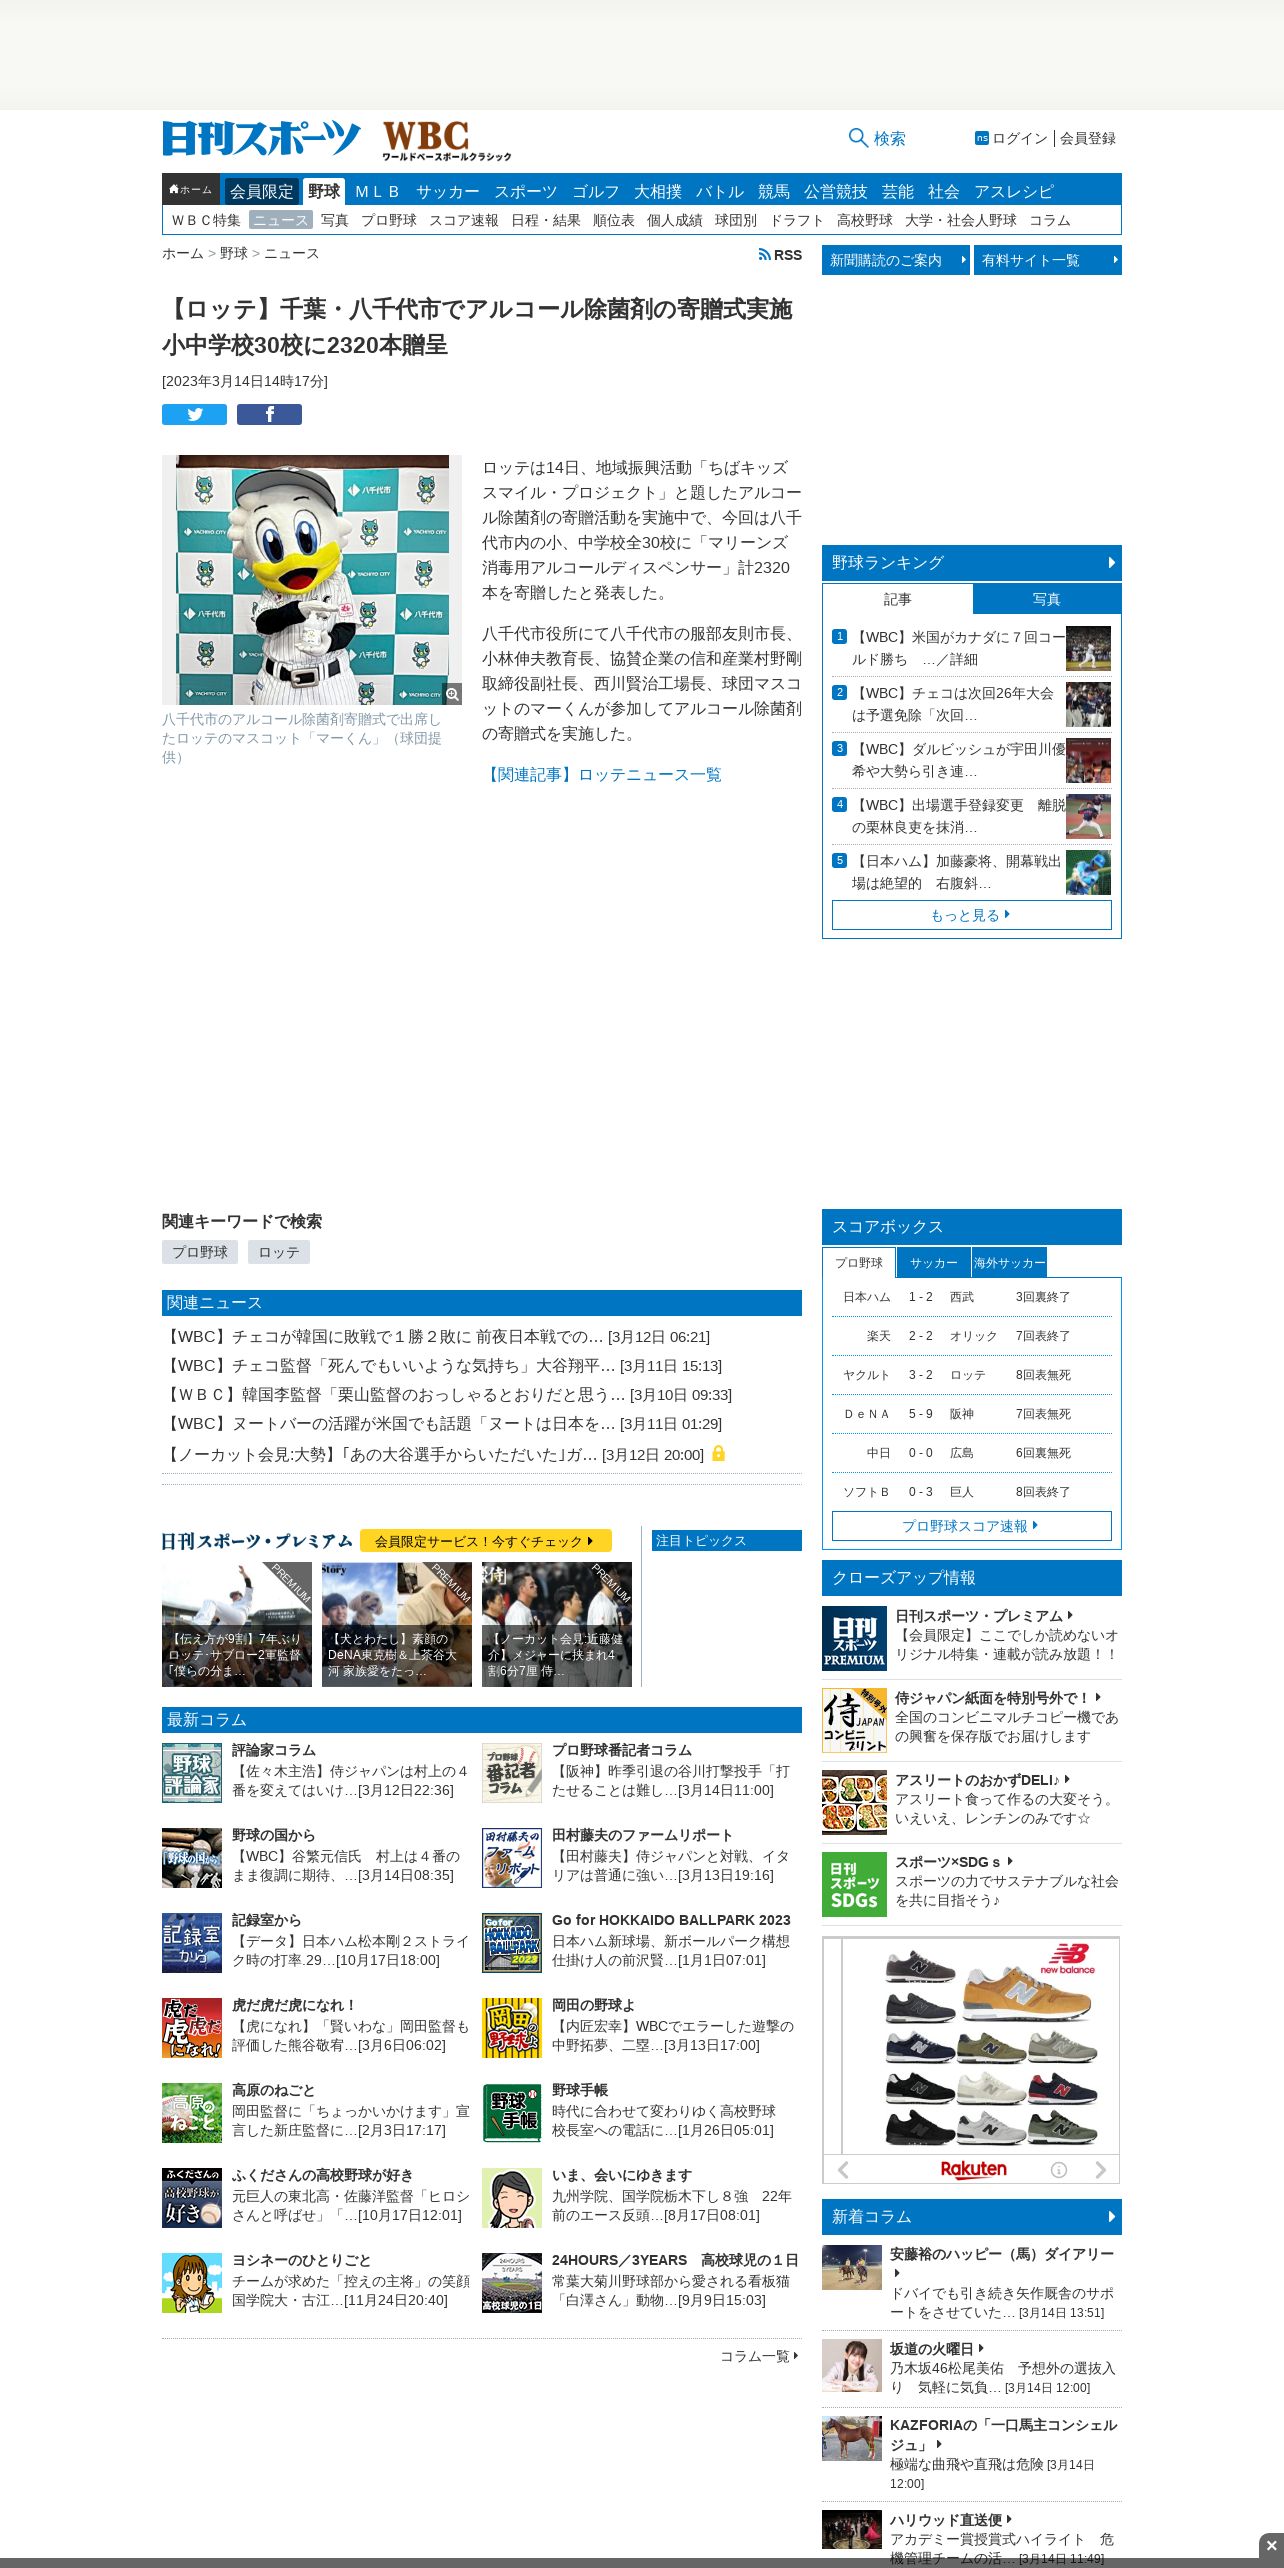Image resolution: width=1284 pixels, height=2568 pixels.
Task: Switch ranking to the 記事 tab
Action: click(x=898, y=599)
